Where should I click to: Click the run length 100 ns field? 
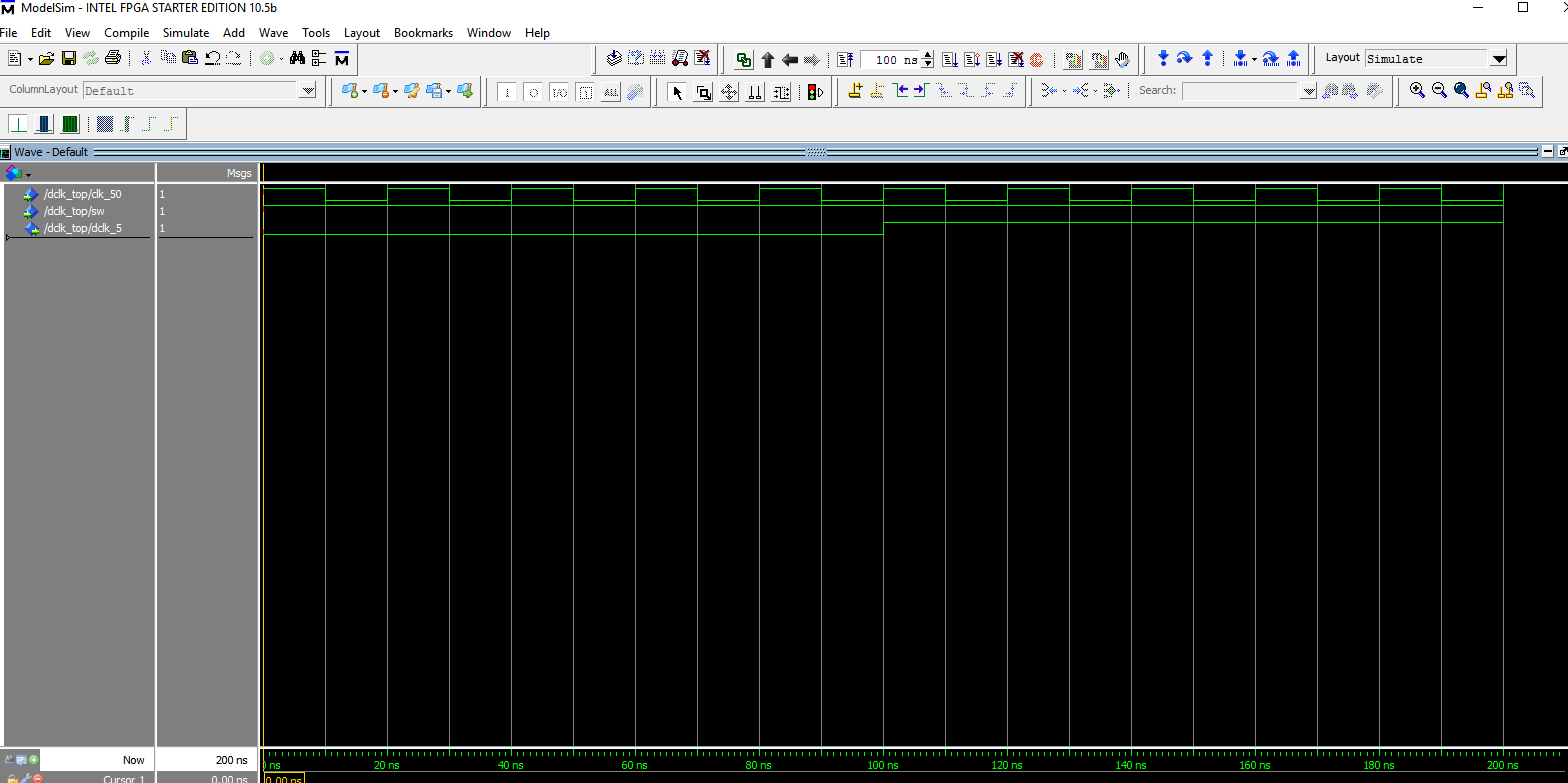coord(891,60)
